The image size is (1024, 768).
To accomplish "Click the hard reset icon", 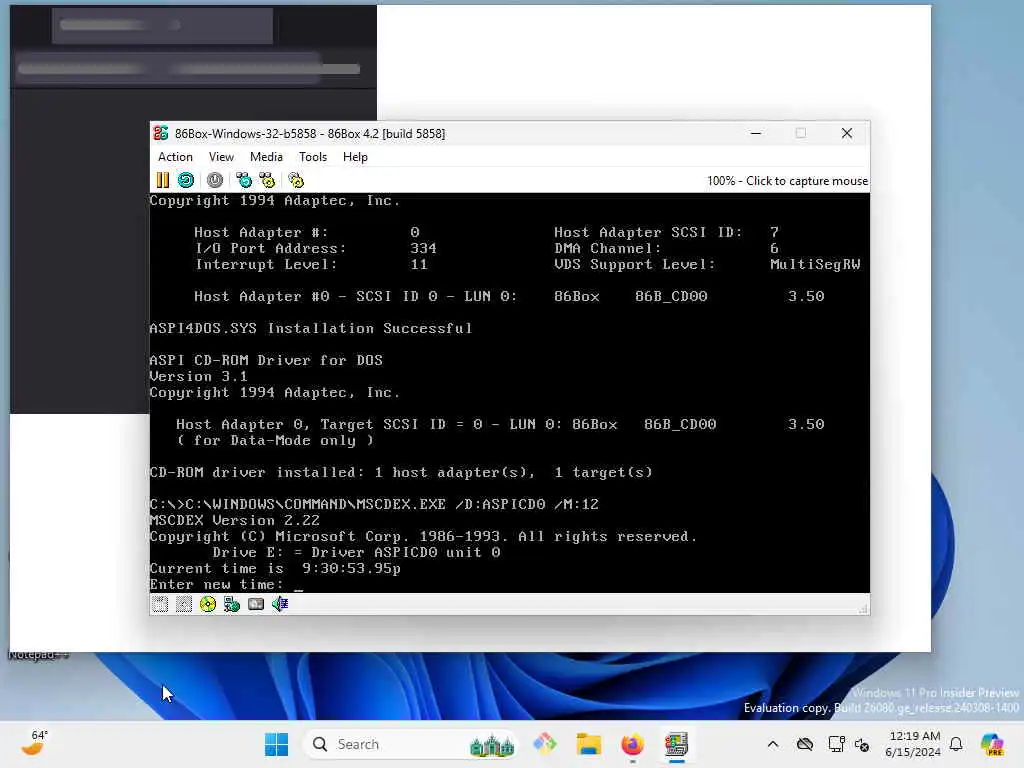I will [186, 180].
